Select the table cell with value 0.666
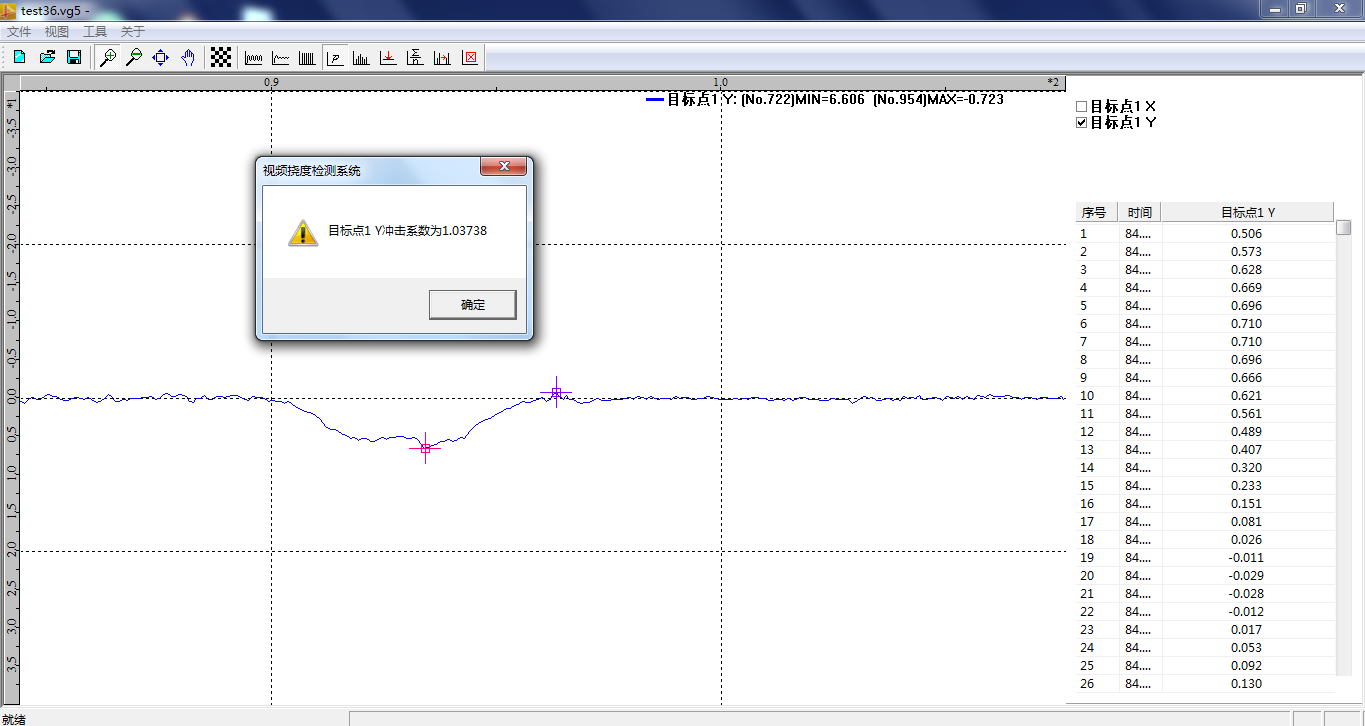 (1247, 378)
